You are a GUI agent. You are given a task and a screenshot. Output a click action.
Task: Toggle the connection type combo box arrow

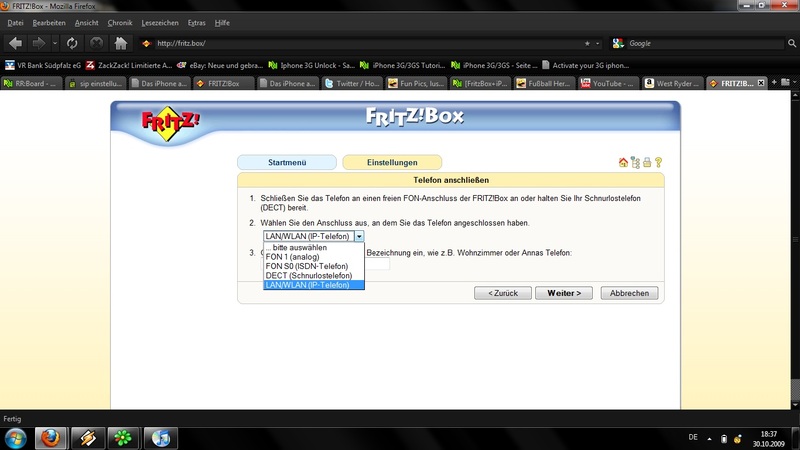359,236
